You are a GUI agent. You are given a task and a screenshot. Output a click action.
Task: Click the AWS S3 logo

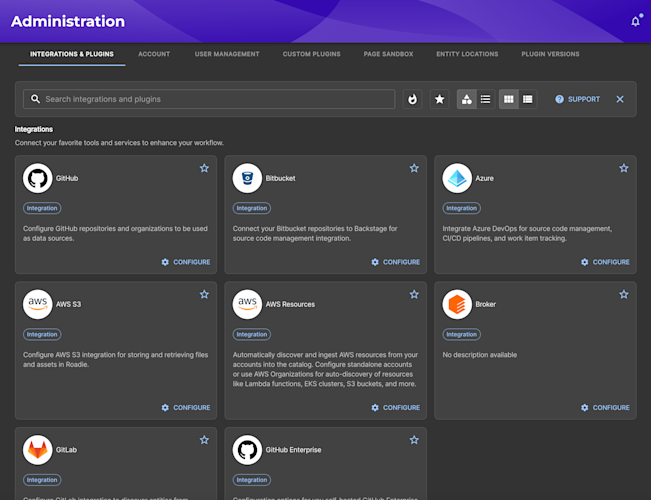point(37,304)
